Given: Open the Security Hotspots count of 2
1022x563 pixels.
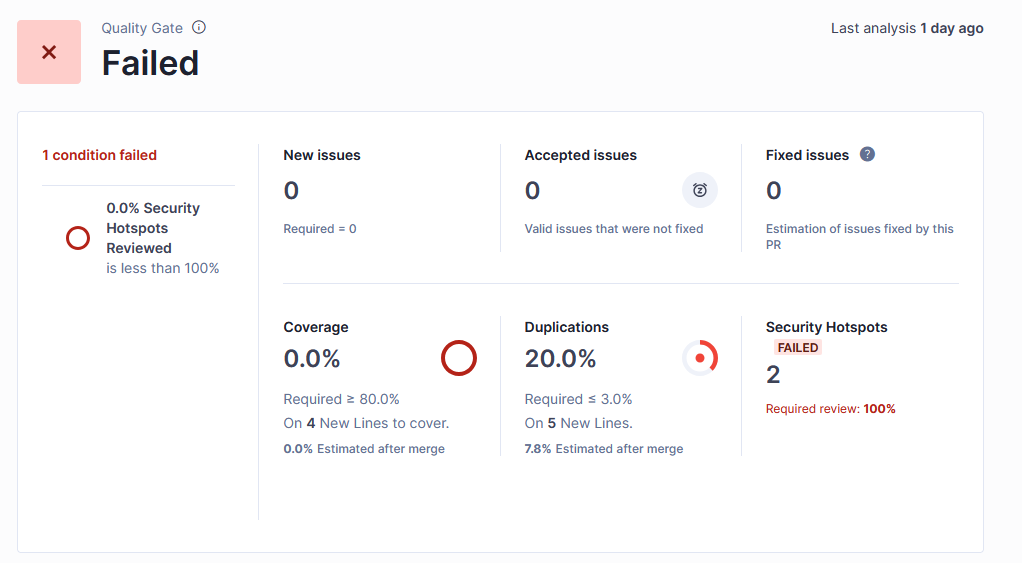Looking at the screenshot, I should (773, 375).
